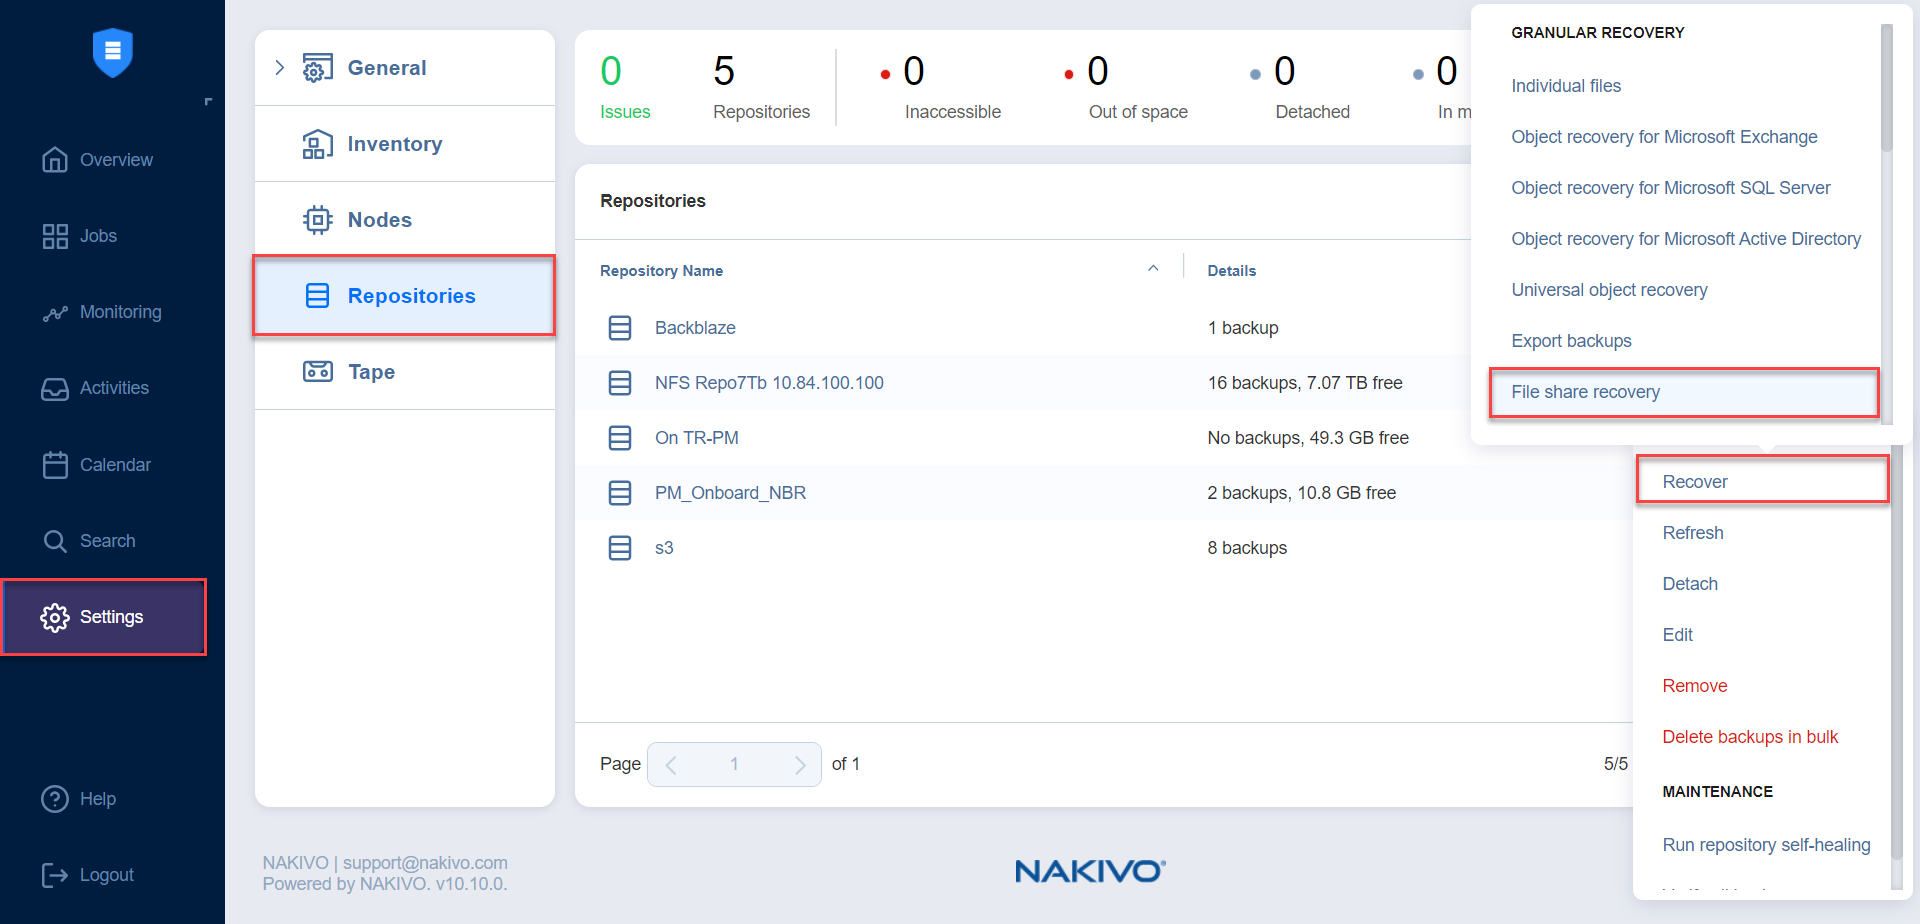Screen dimensions: 1920x924
Task: Click the Jobs grid icon
Action: pyautogui.click(x=55, y=236)
